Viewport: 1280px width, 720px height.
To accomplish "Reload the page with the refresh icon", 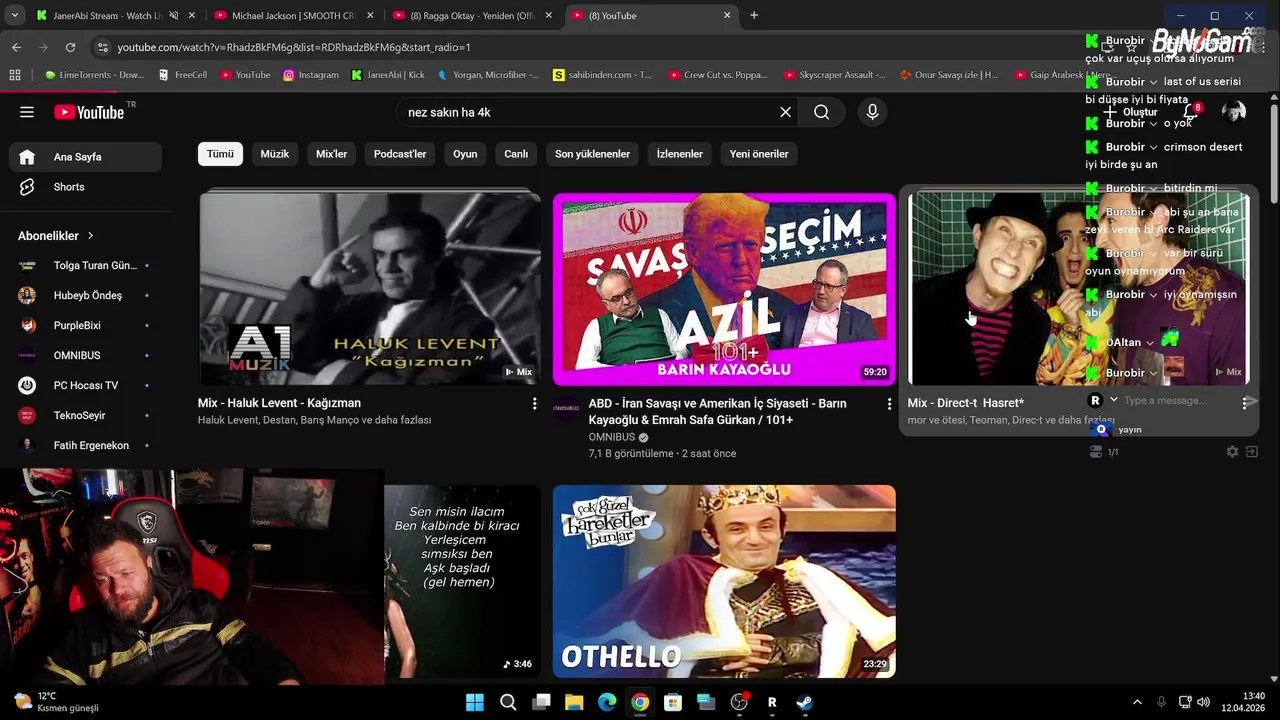I will tap(70, 47).
